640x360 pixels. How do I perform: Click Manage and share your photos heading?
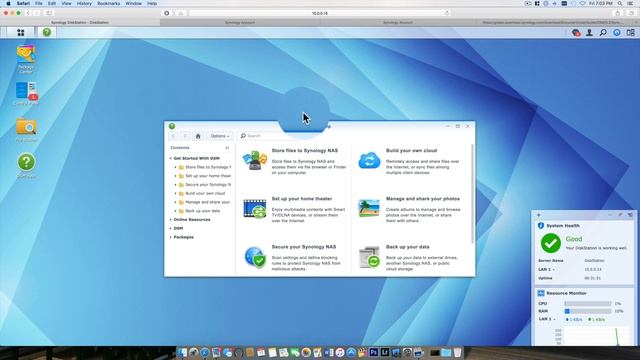(x=423, y=199)
